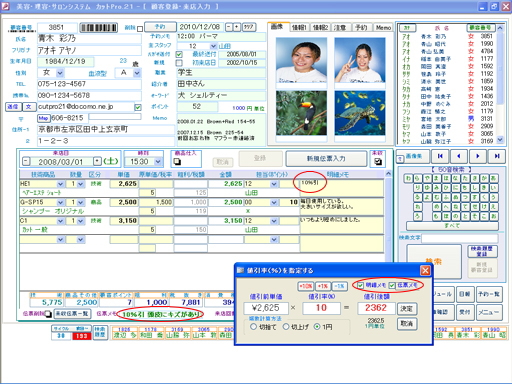Switch to the 情報2 tab

pos(320,27)
